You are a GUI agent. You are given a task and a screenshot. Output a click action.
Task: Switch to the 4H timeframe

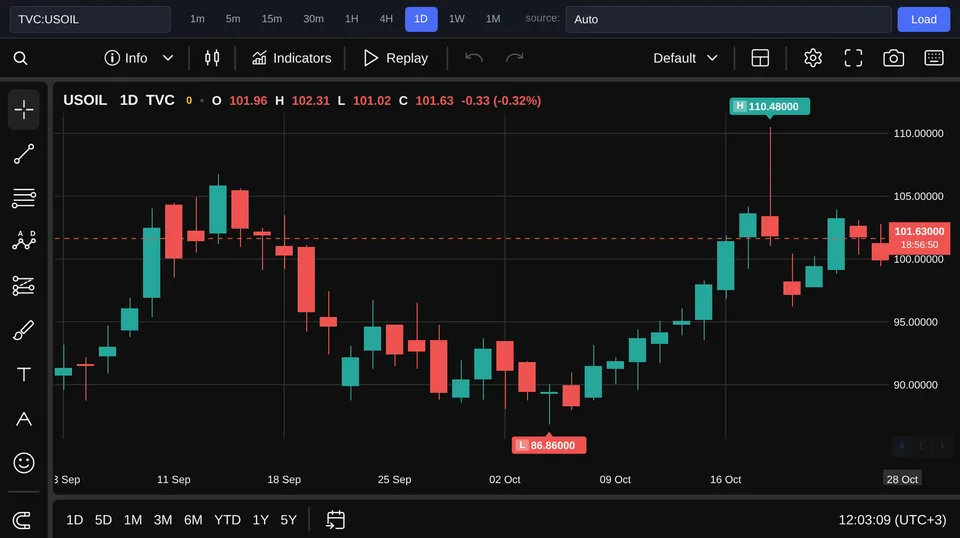click(x=386, y=19)
